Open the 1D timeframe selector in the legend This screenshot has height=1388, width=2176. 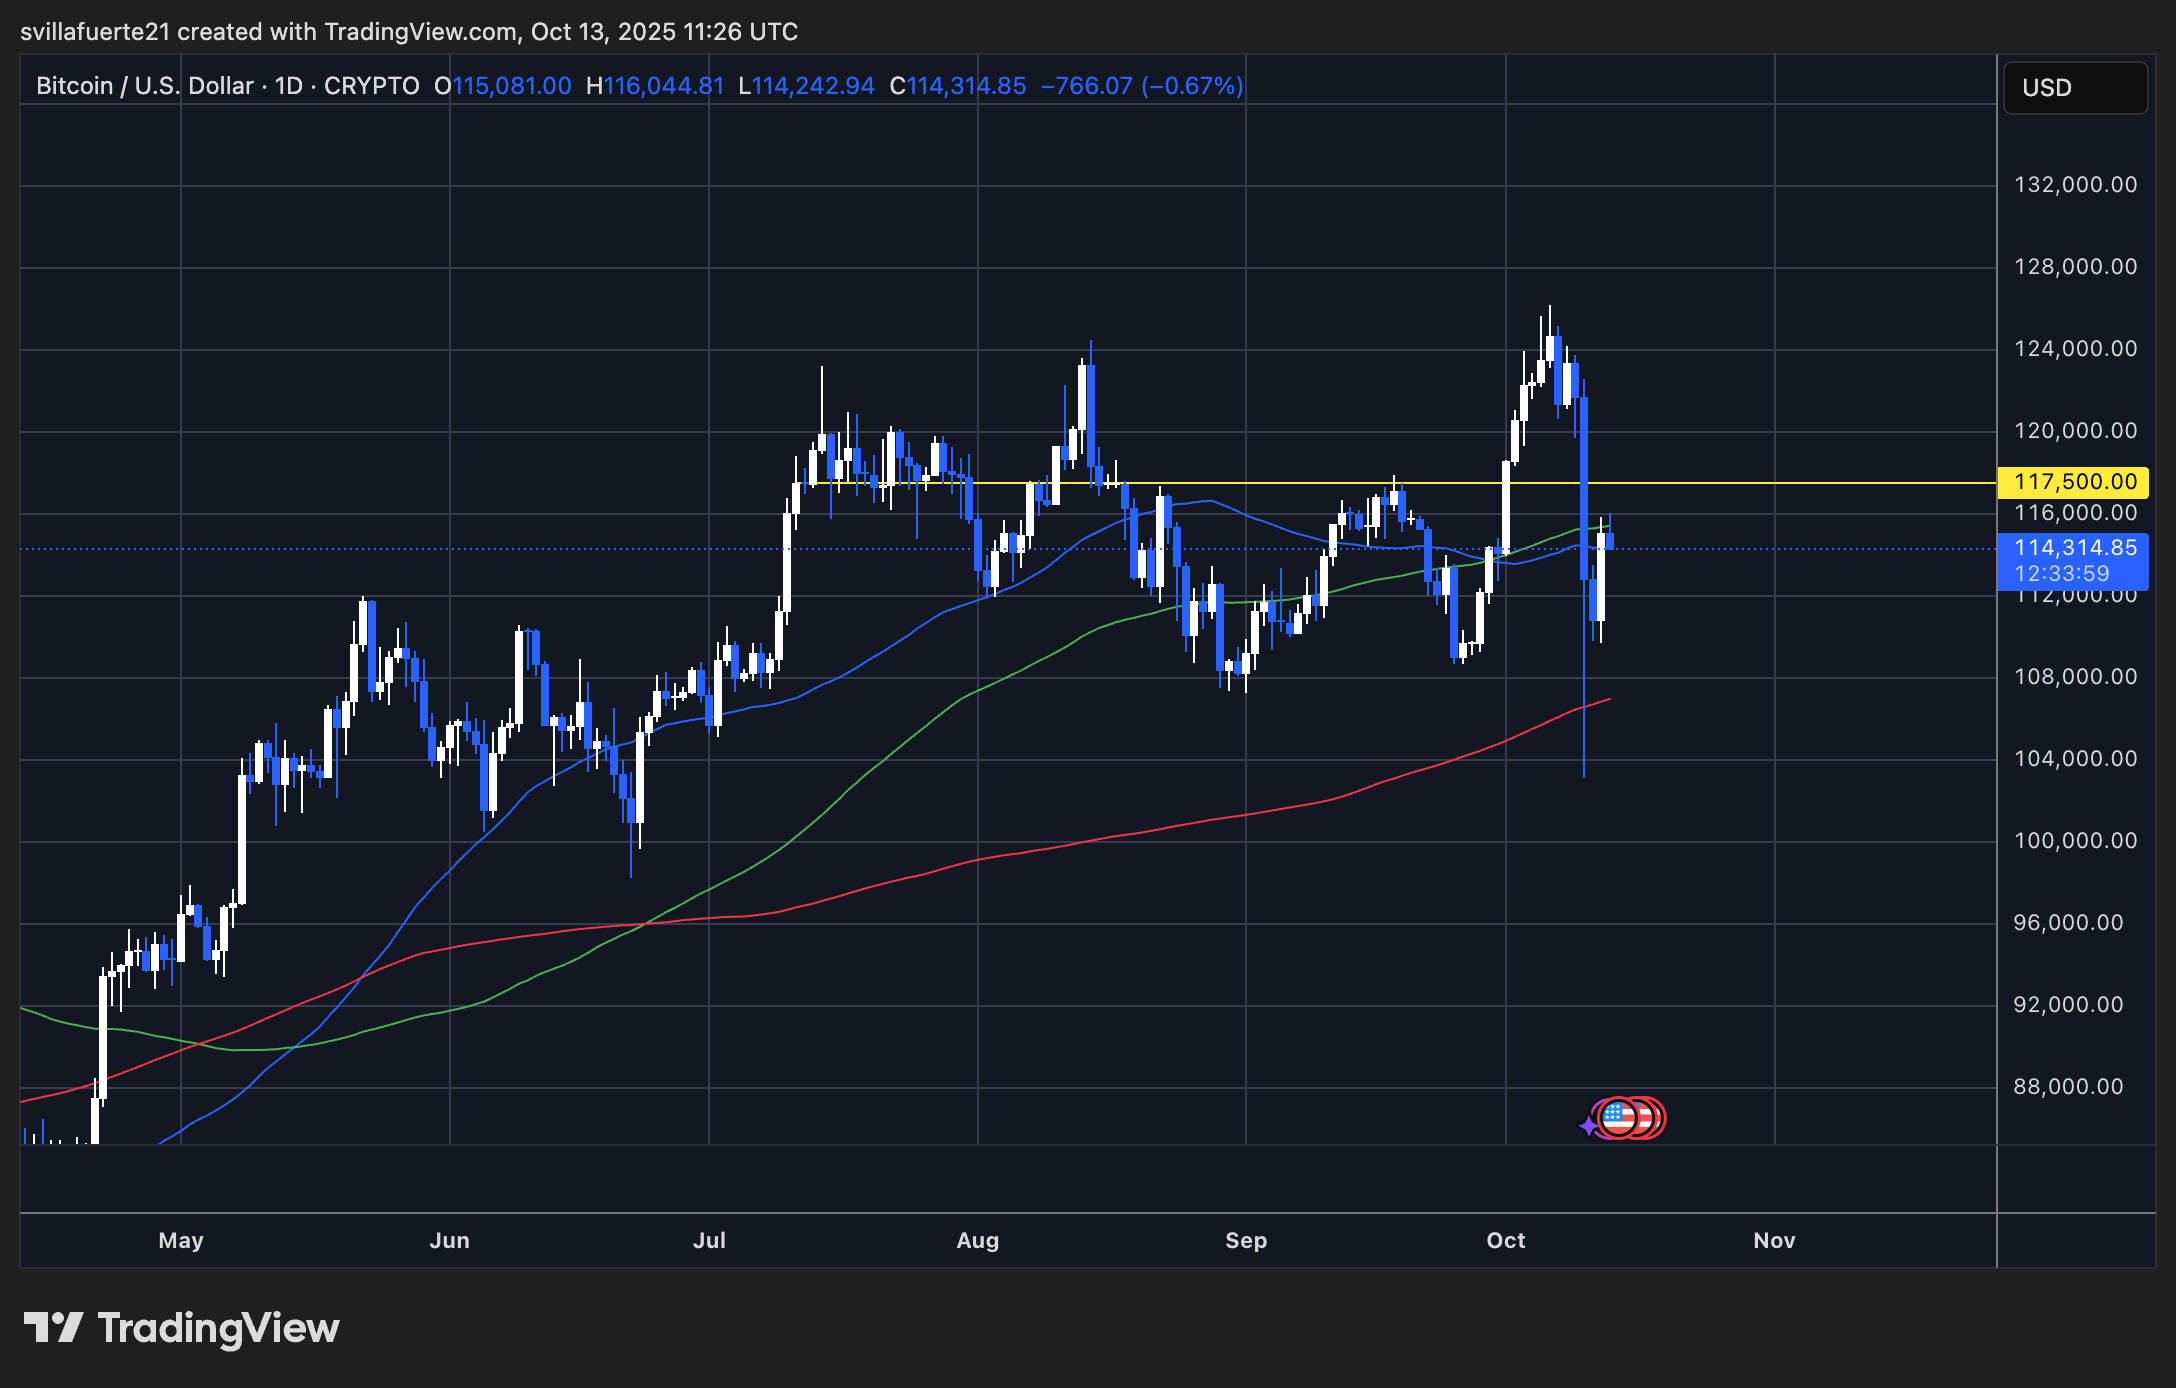(287, 86)
